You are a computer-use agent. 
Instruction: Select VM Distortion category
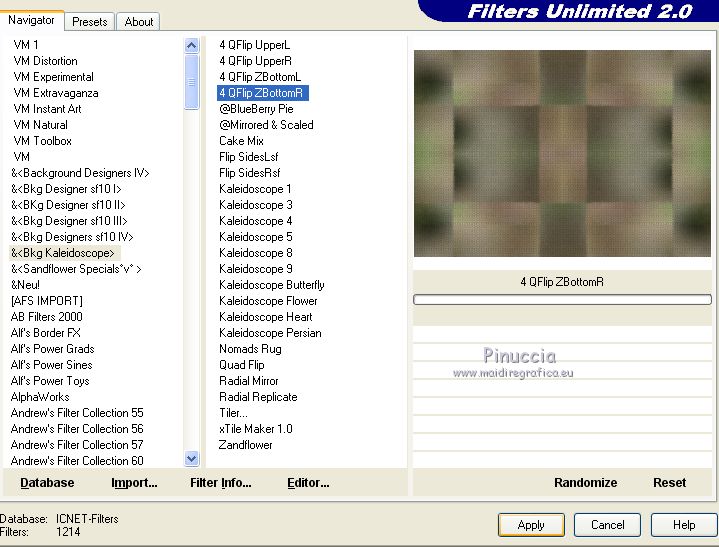(45, 61)
